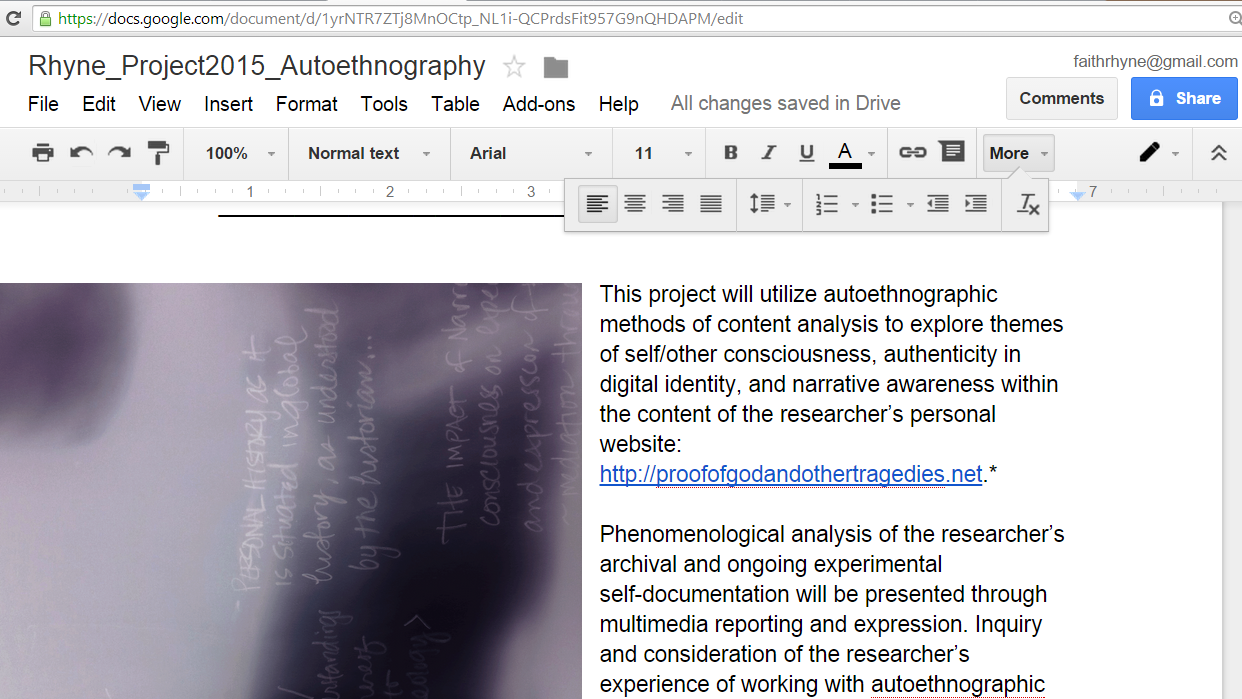Click the Print icon in toolbar
Viewport: 1242px width, 699px height.
[42, 153]
